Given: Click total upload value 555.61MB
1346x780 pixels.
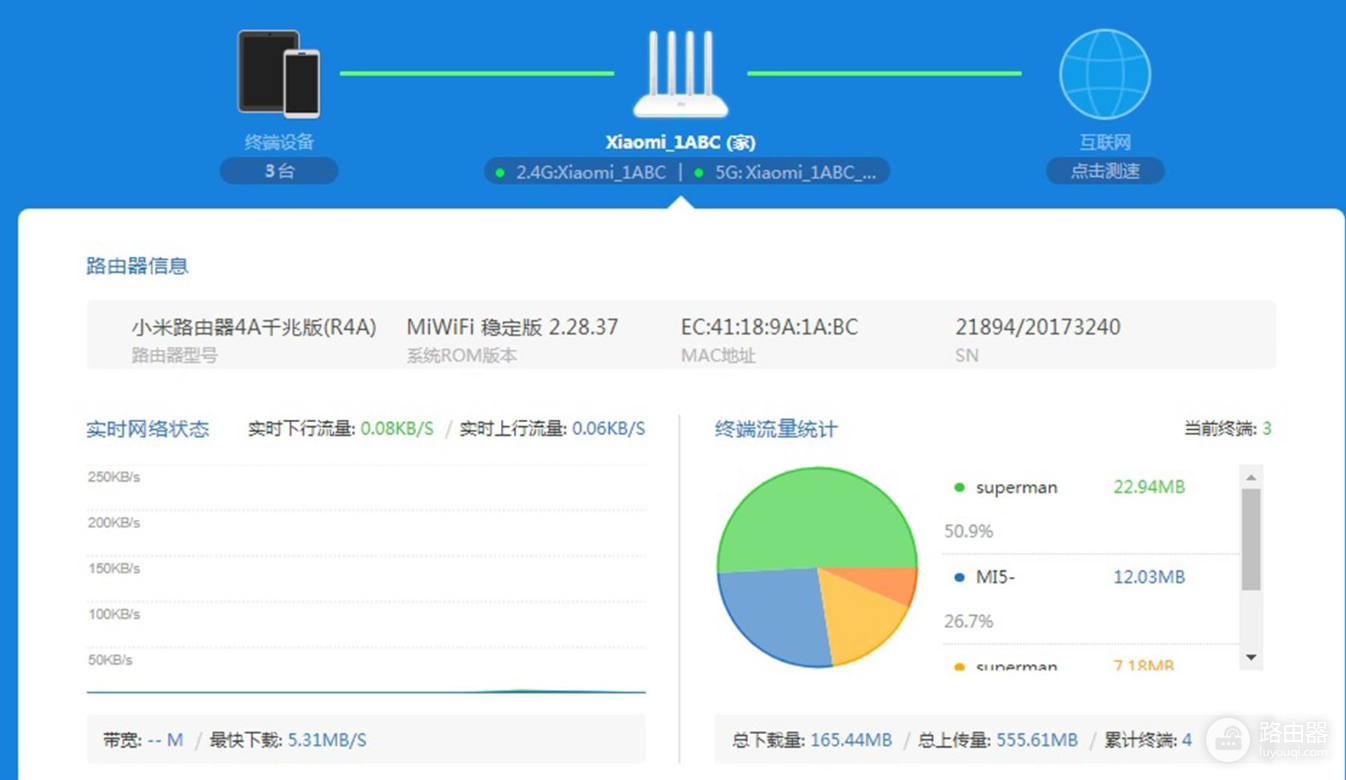Looking at the screenshot, I should point(1037,740).
